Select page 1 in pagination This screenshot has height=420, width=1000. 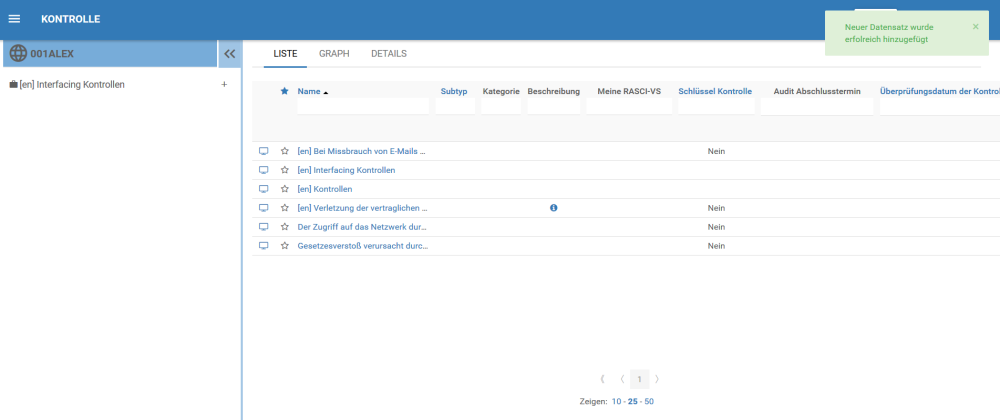coord(640,379)
